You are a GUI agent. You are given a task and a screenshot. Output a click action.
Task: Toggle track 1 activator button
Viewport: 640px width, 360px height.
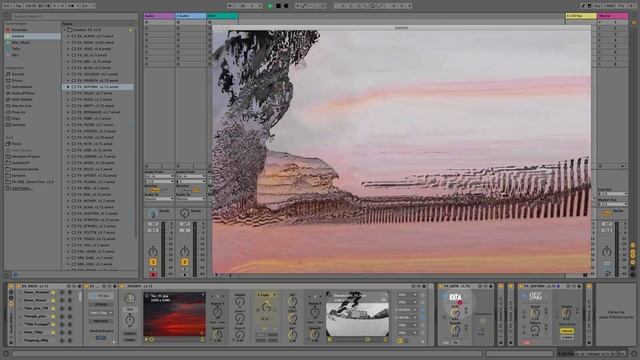point(153,262)
